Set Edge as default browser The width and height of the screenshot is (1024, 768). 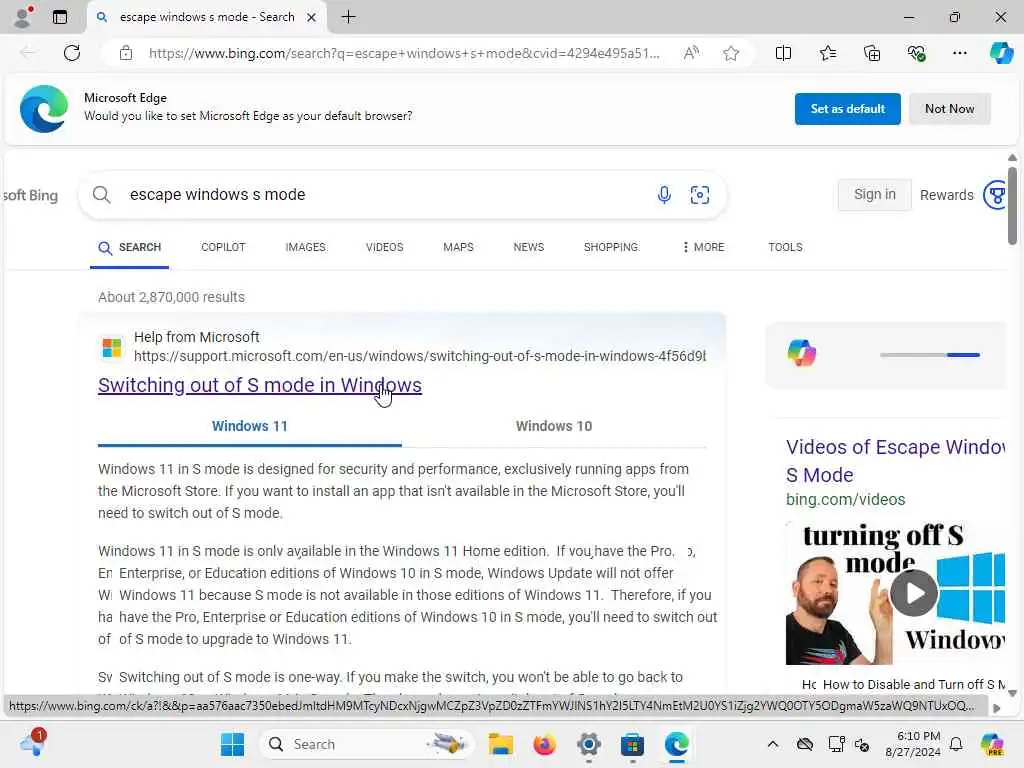tap(847, 109)
